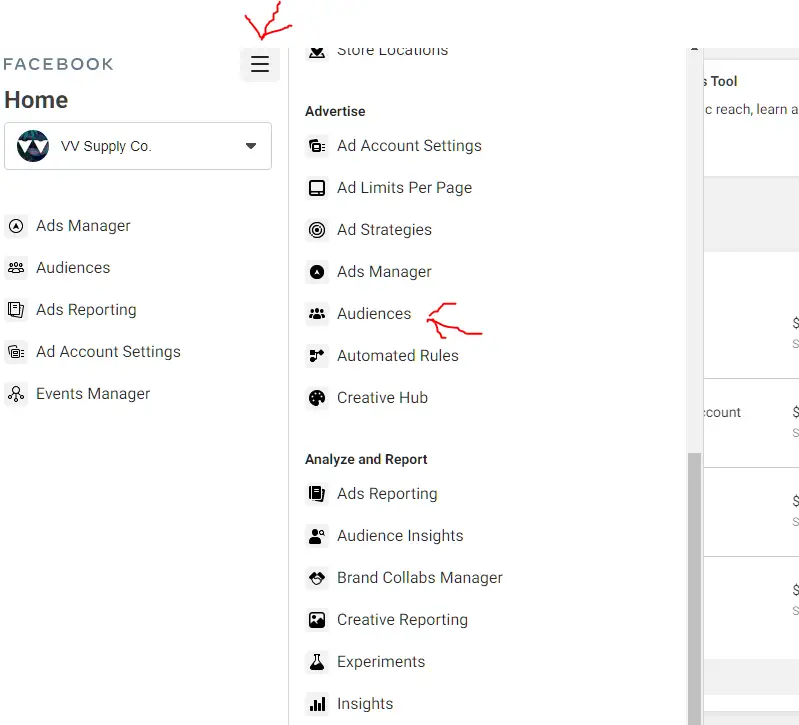Open the hamburger menu next to Facebook
The width and height of the screenshot is (799, 725).
tap(260, 64)
